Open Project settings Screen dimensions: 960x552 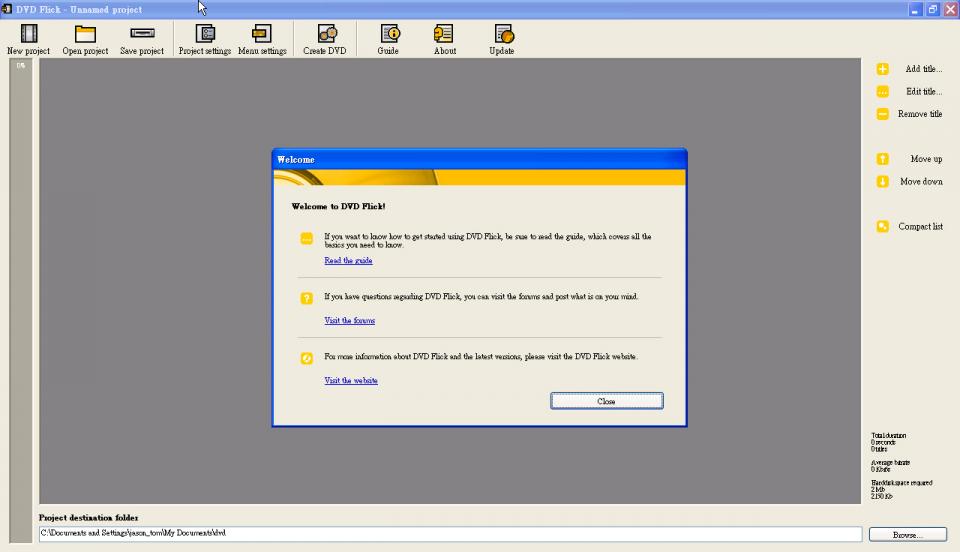(204, 39)
